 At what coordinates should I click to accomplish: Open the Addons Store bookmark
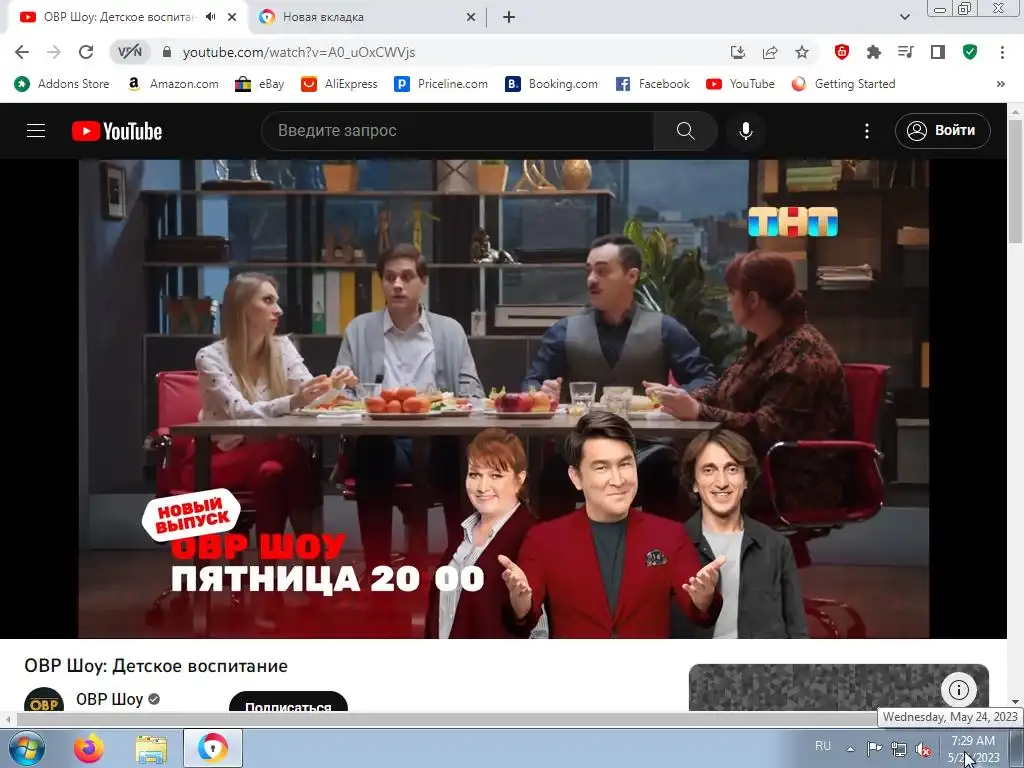click(x=61, y=84)
